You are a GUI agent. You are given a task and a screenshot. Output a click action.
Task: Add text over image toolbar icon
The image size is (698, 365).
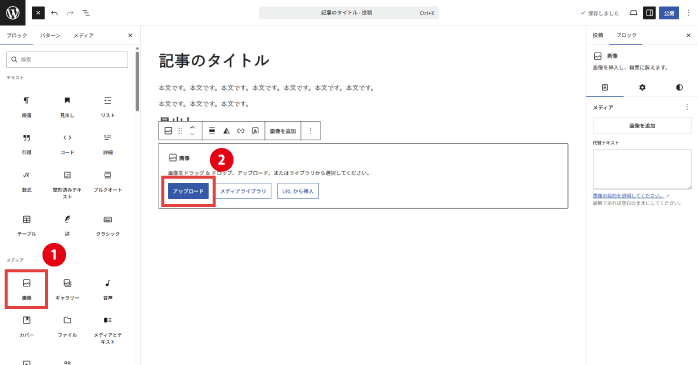255,131
